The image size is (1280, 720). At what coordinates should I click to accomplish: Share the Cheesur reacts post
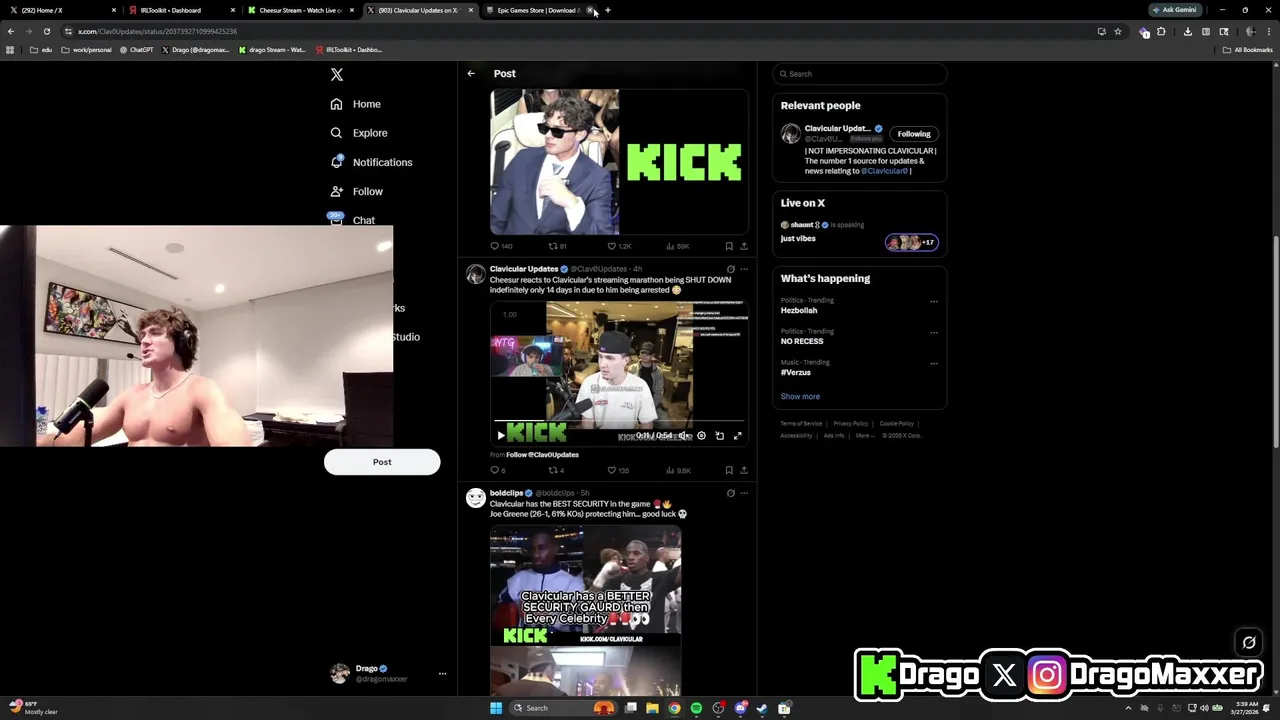(x=744, y=470)
